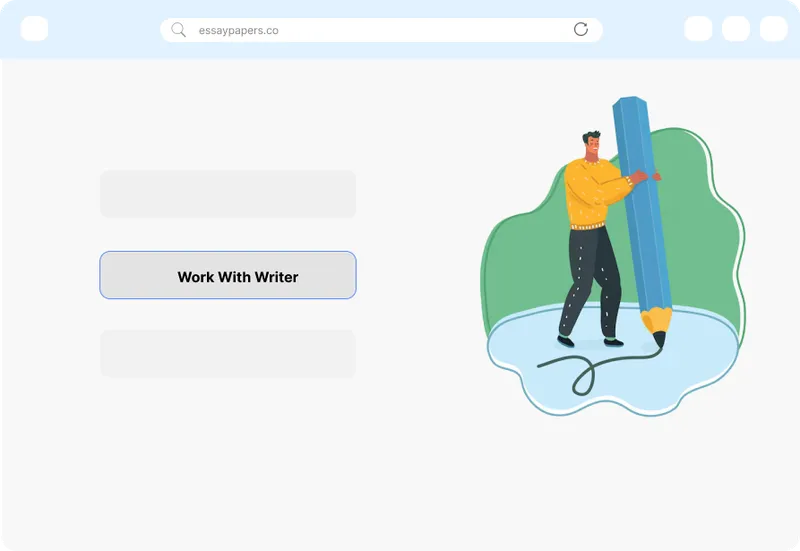Select the blank bar above Work With Writer

(x=228, y=194)
